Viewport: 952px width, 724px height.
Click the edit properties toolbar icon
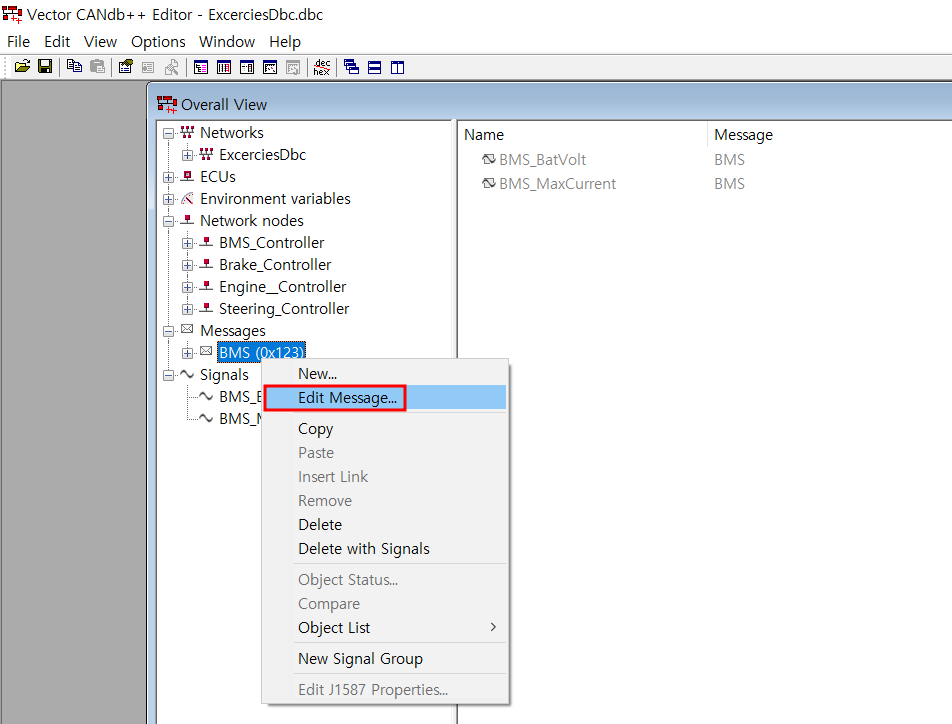click(126, 67)
